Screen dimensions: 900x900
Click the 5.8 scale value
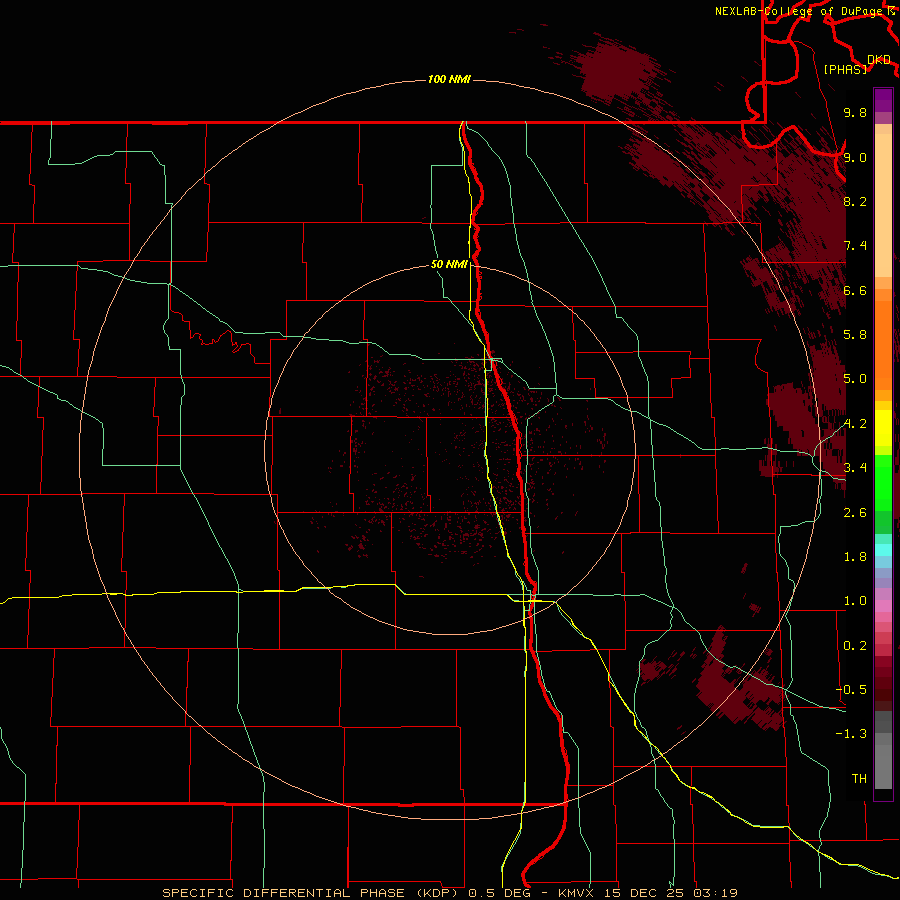[x=855, y=335]
